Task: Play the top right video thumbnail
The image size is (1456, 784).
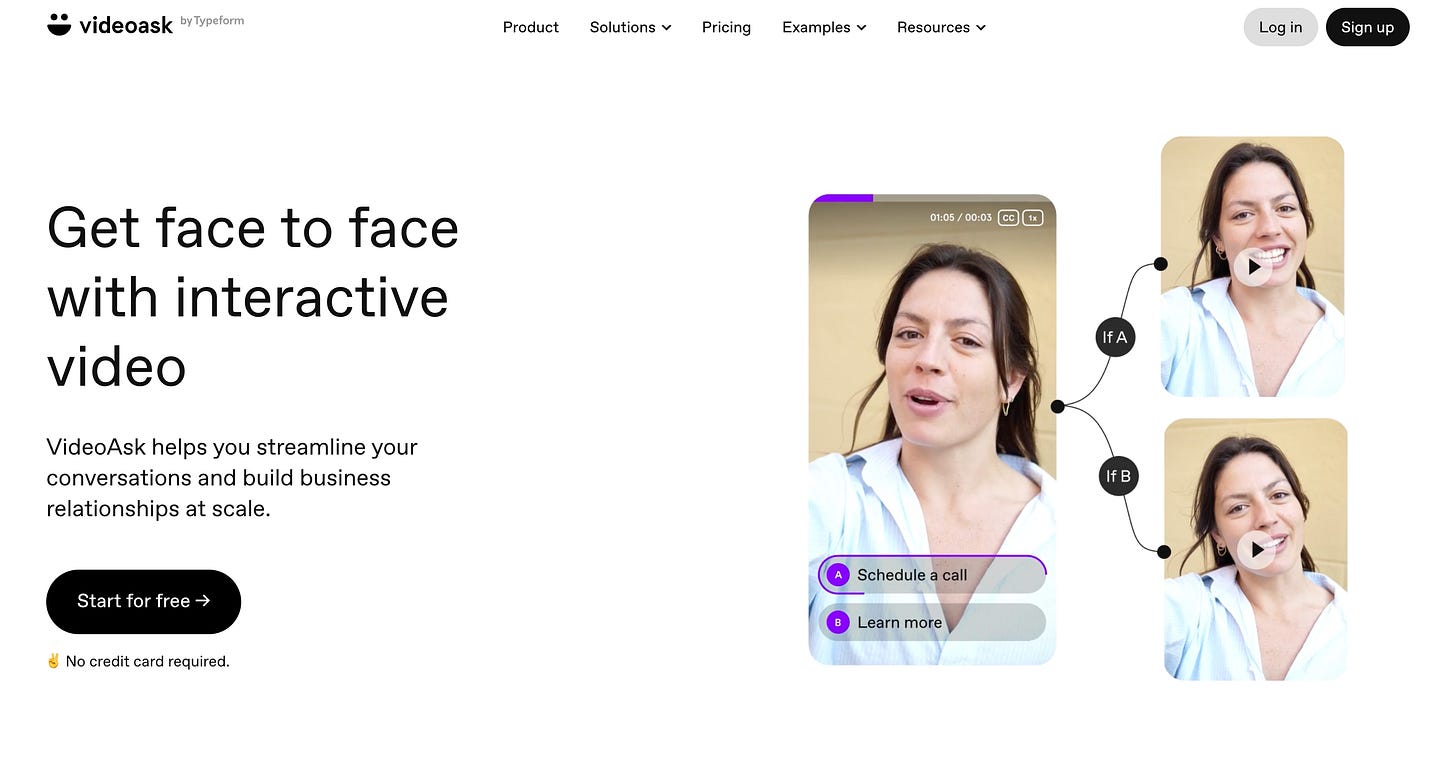Action: coord(1253,267)
